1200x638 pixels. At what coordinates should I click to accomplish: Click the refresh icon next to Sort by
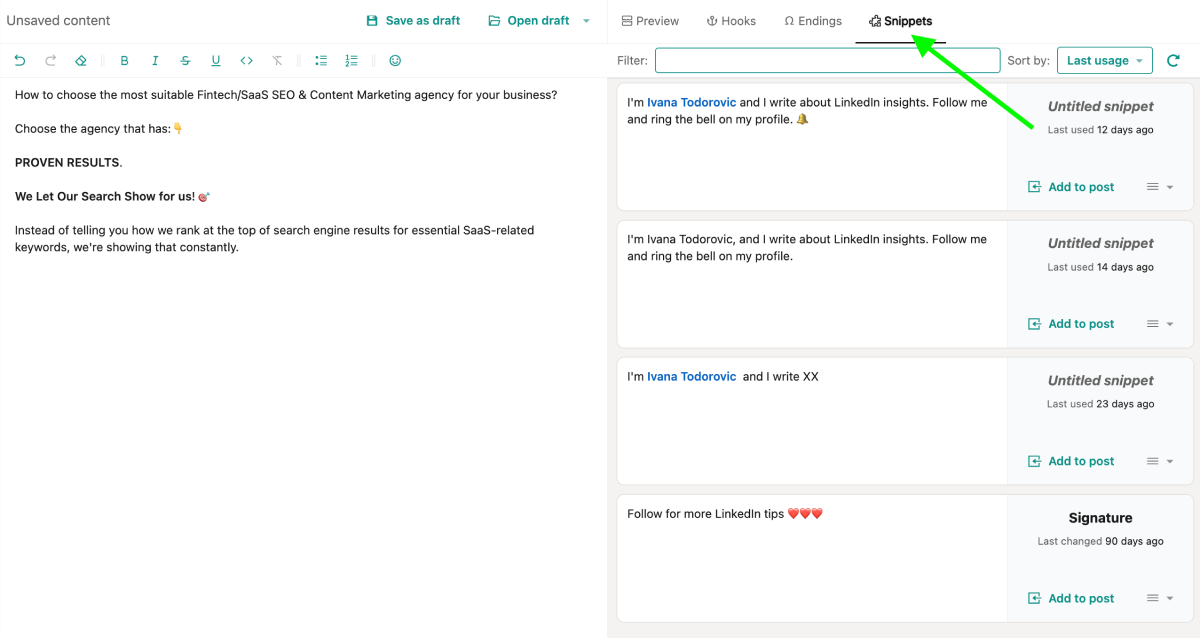pos(1174,61)
